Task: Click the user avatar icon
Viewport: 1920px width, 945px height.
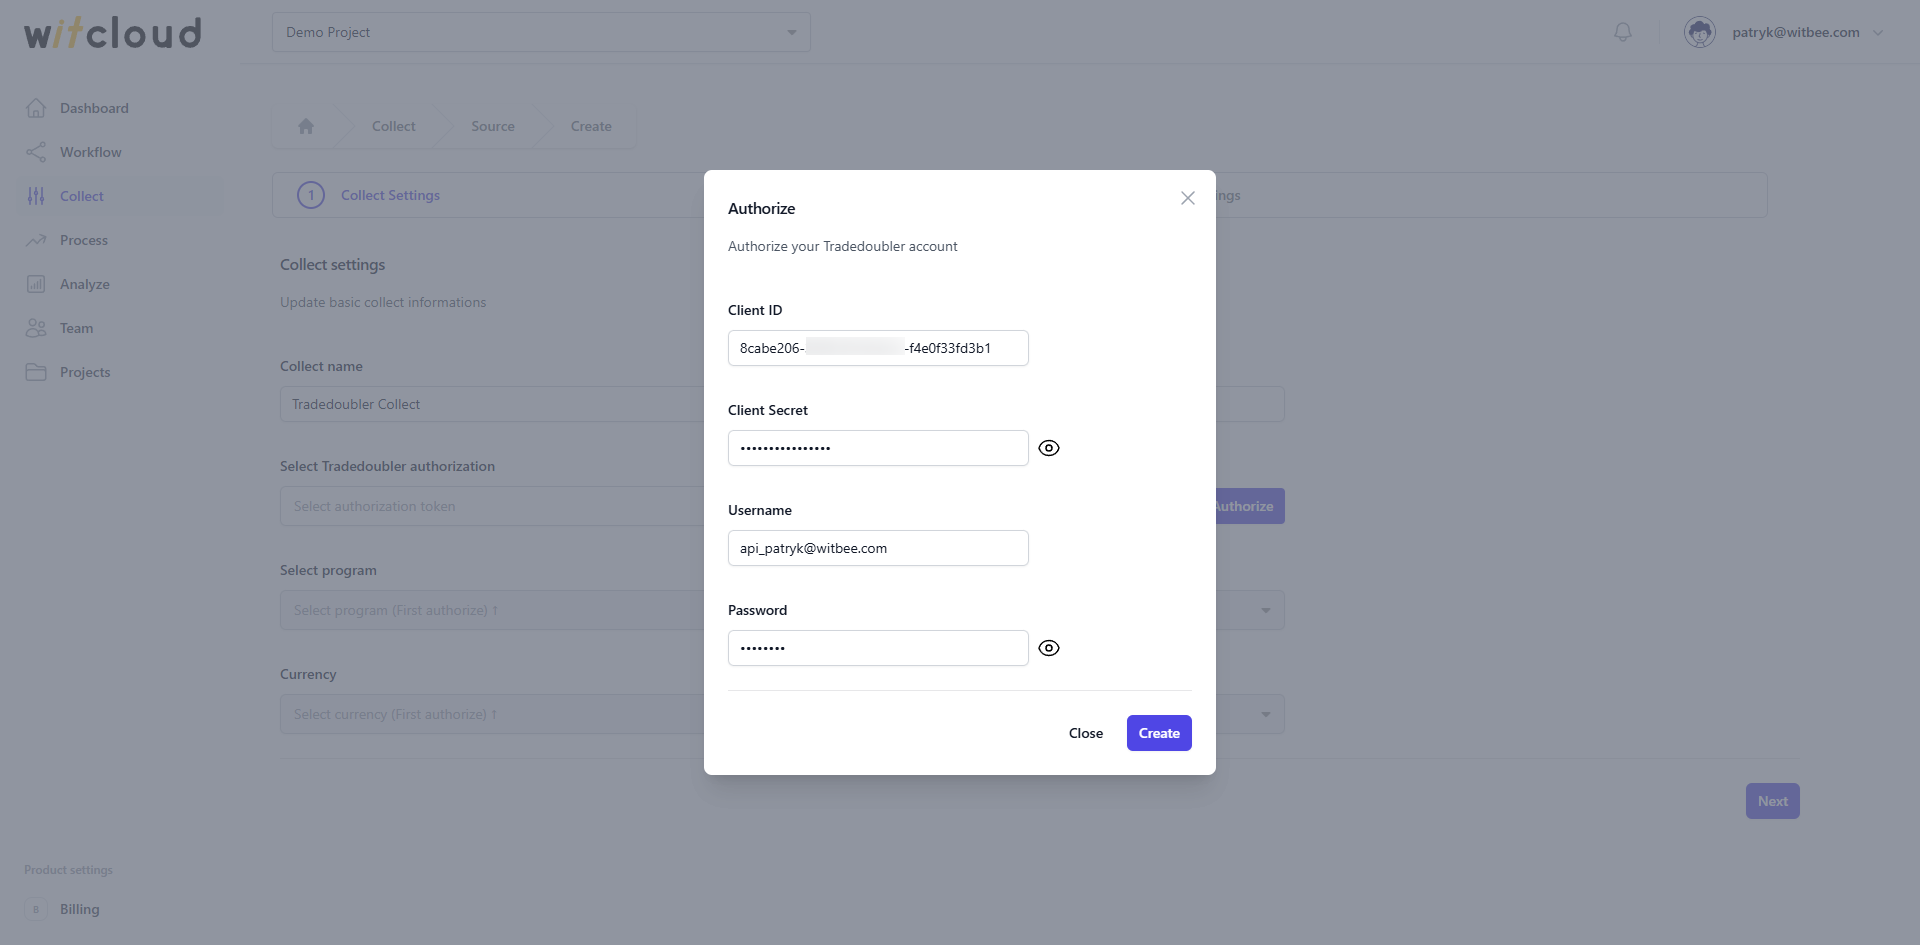Action: [1700, 32]
